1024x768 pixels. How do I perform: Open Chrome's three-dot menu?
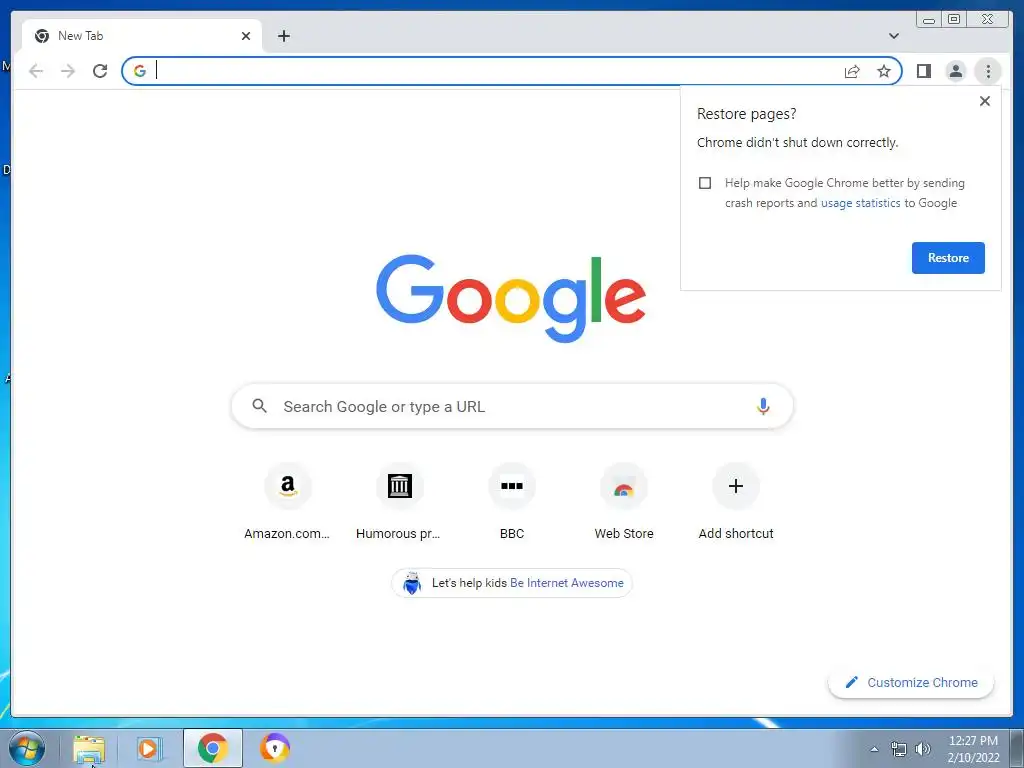(x=988, y=71)
